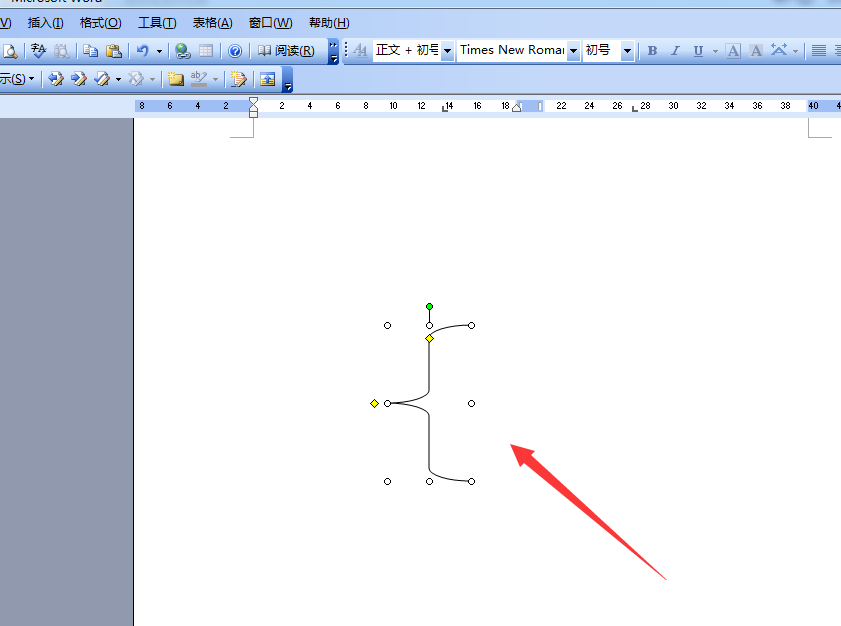Image resolution: width=841 pixels, height=626 pixels.
Task: Open the Styles and Formatting pane icon
Action: pos(360,51)
